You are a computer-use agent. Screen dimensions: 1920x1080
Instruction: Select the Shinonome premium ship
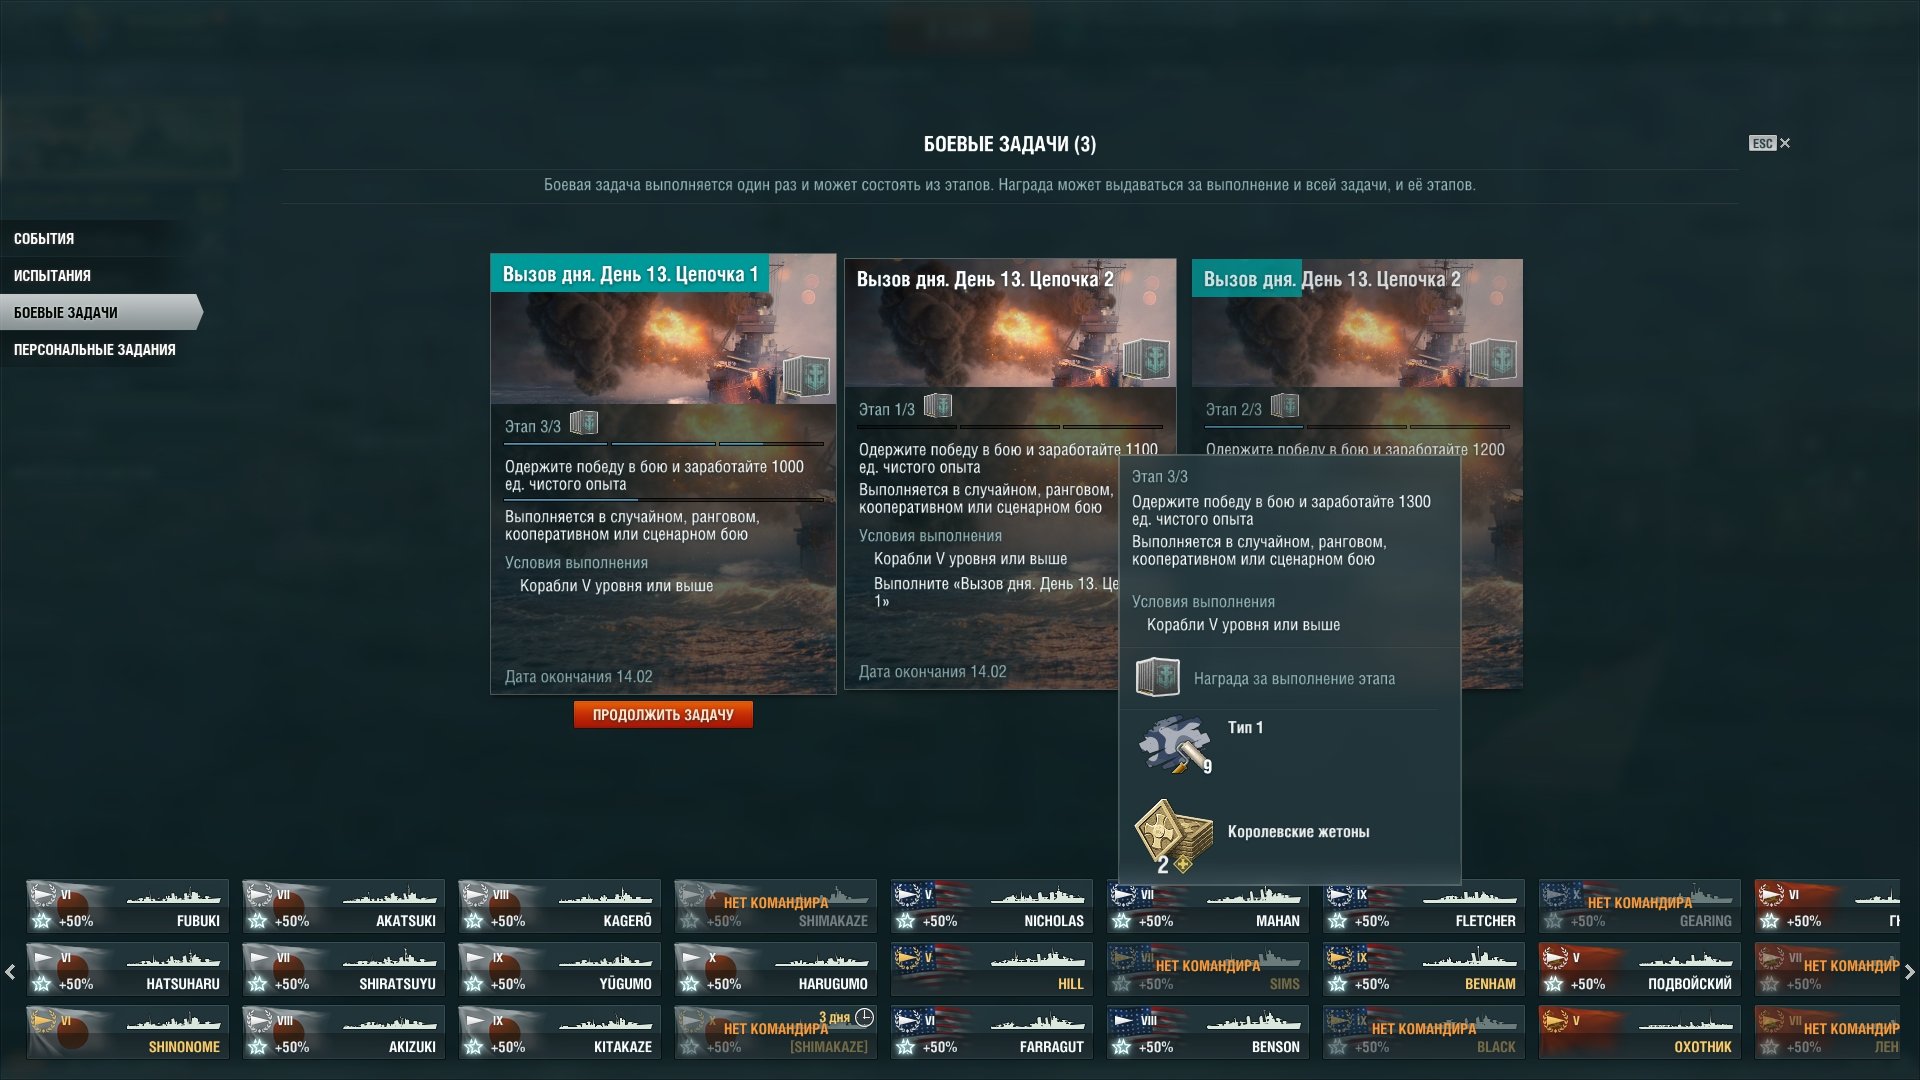point(128,1032)
